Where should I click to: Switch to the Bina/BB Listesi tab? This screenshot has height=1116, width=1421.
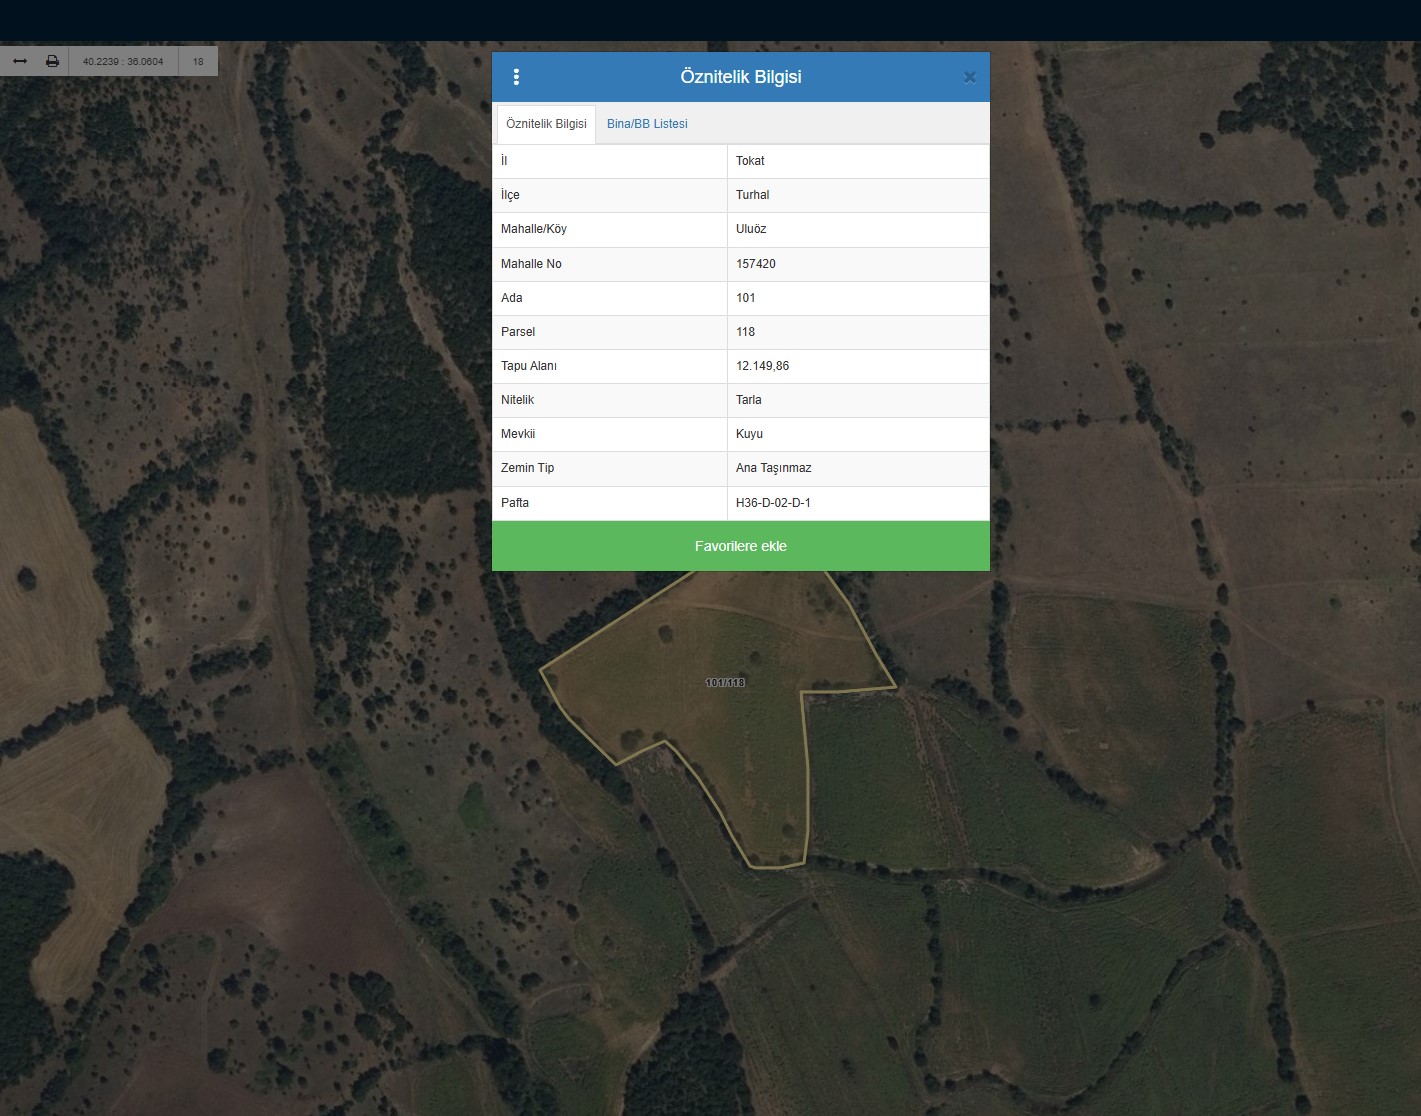point(647,124)
